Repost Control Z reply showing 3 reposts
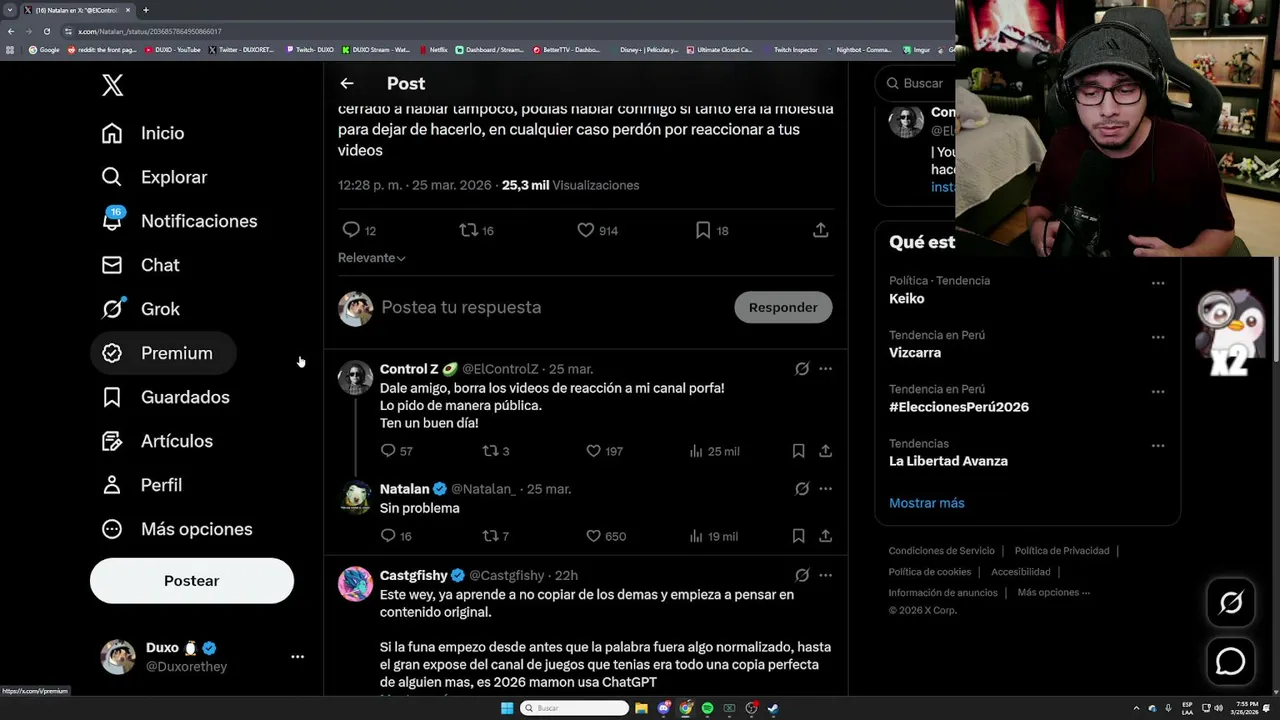This screenshot has height=720, width=1280. (x=496, y=451)
